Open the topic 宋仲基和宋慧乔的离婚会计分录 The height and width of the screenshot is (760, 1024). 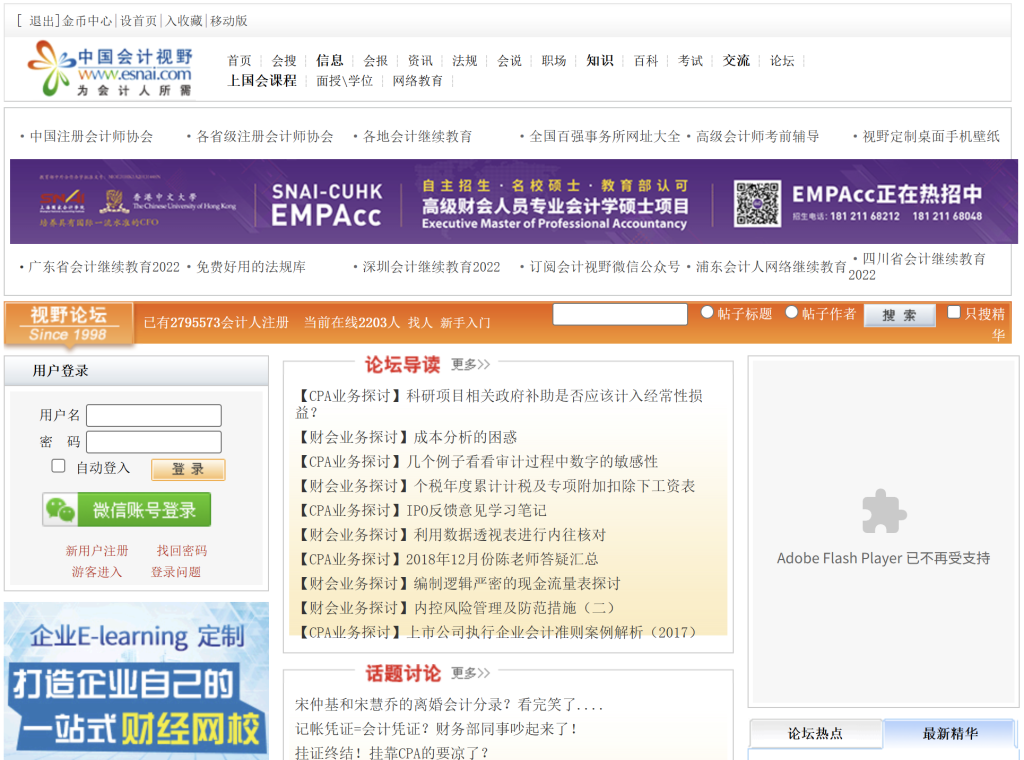[448, 705]
